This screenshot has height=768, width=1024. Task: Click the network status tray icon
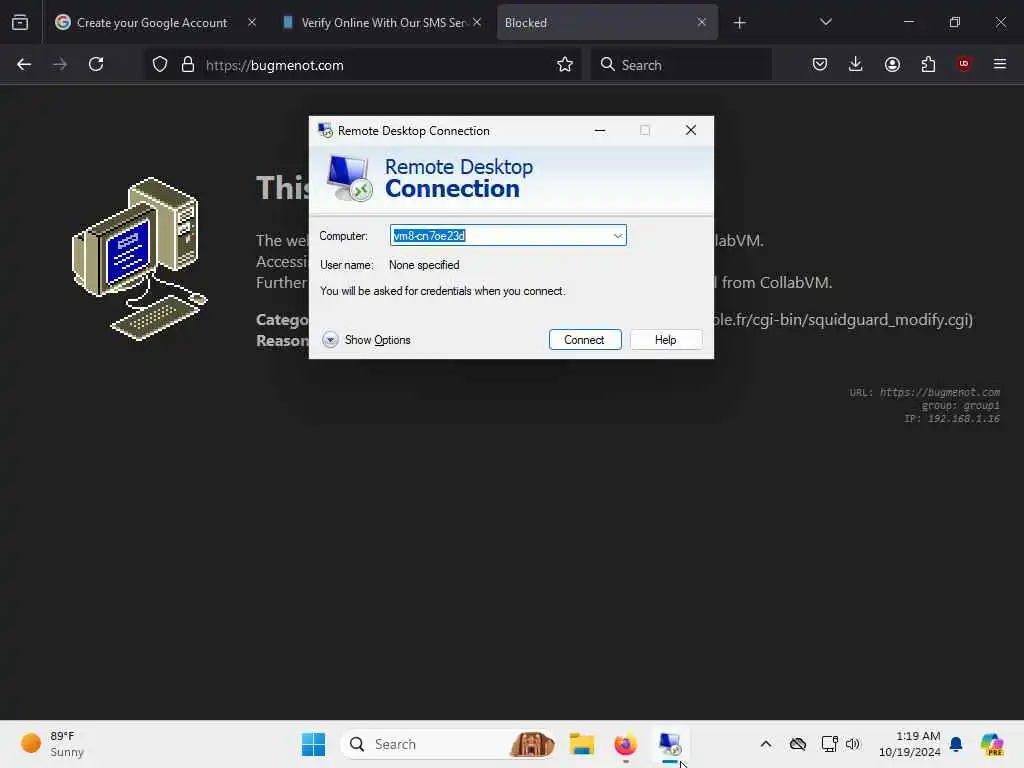pos(829,744)
